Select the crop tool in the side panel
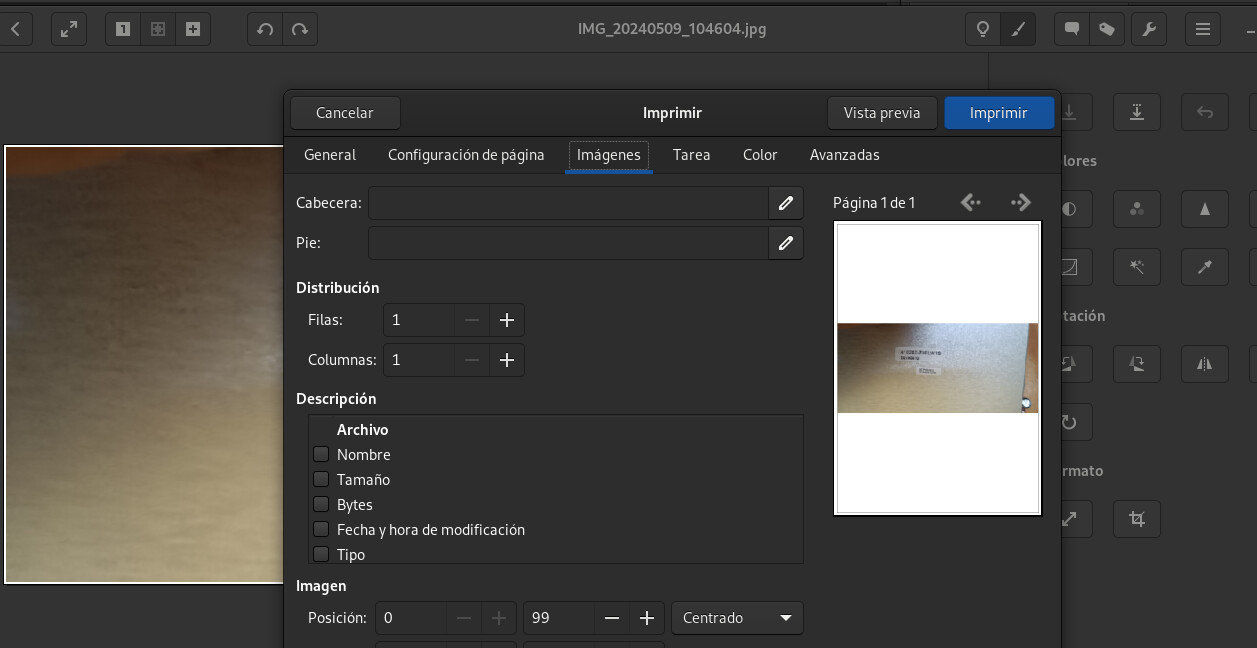 point(1137,519)
